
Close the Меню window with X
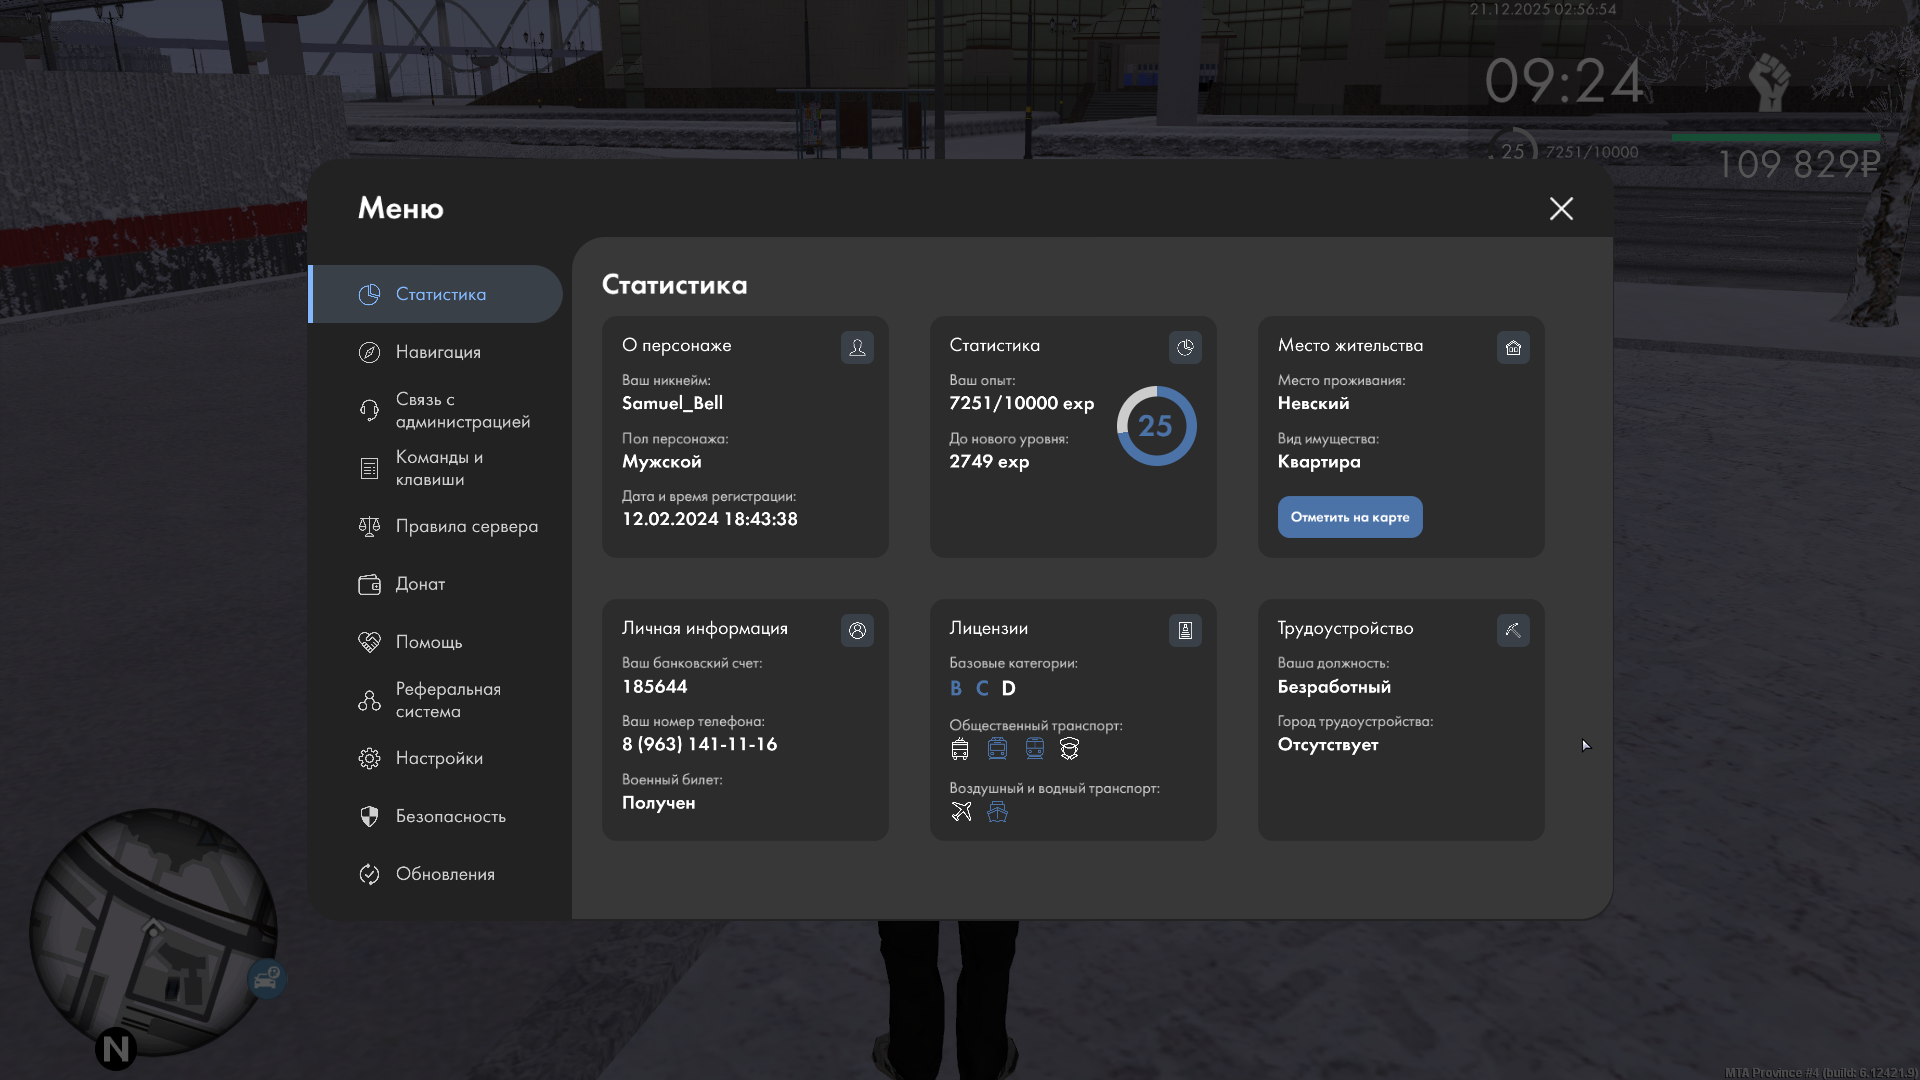[1561, 208]
